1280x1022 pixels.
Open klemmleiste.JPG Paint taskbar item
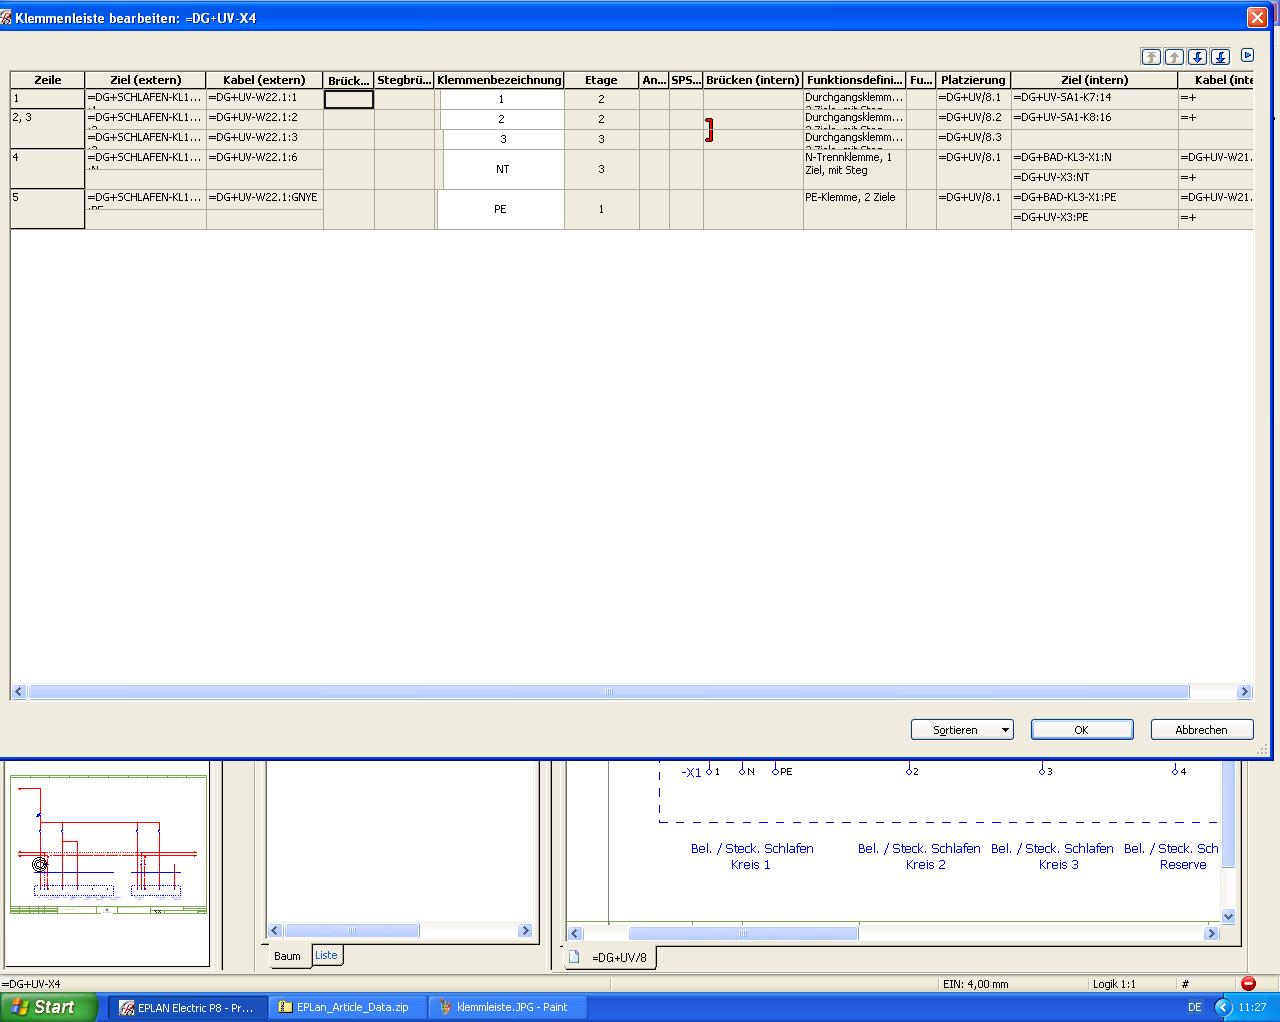pyautogui.click(x=505, y=1007)
